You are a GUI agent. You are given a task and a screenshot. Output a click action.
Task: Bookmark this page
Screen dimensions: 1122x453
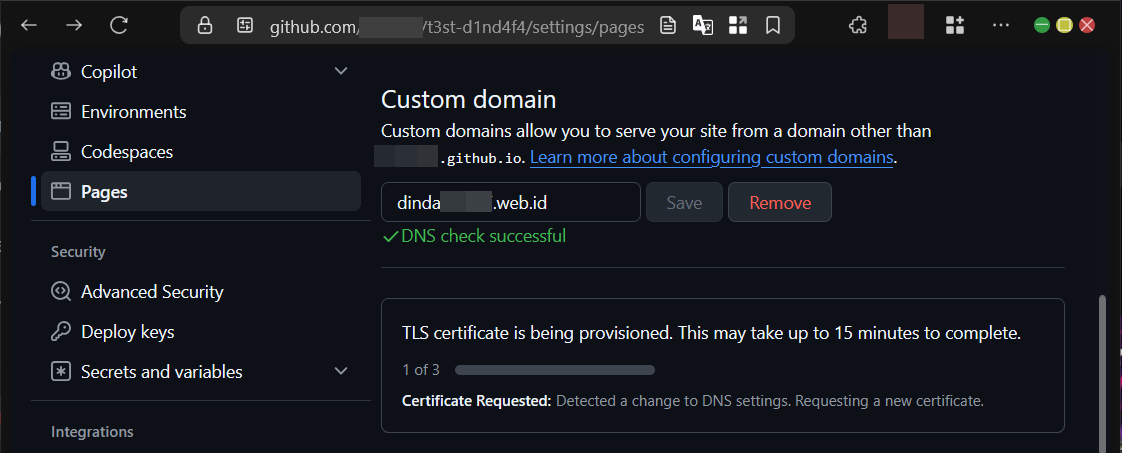click(x=773, y=26)
